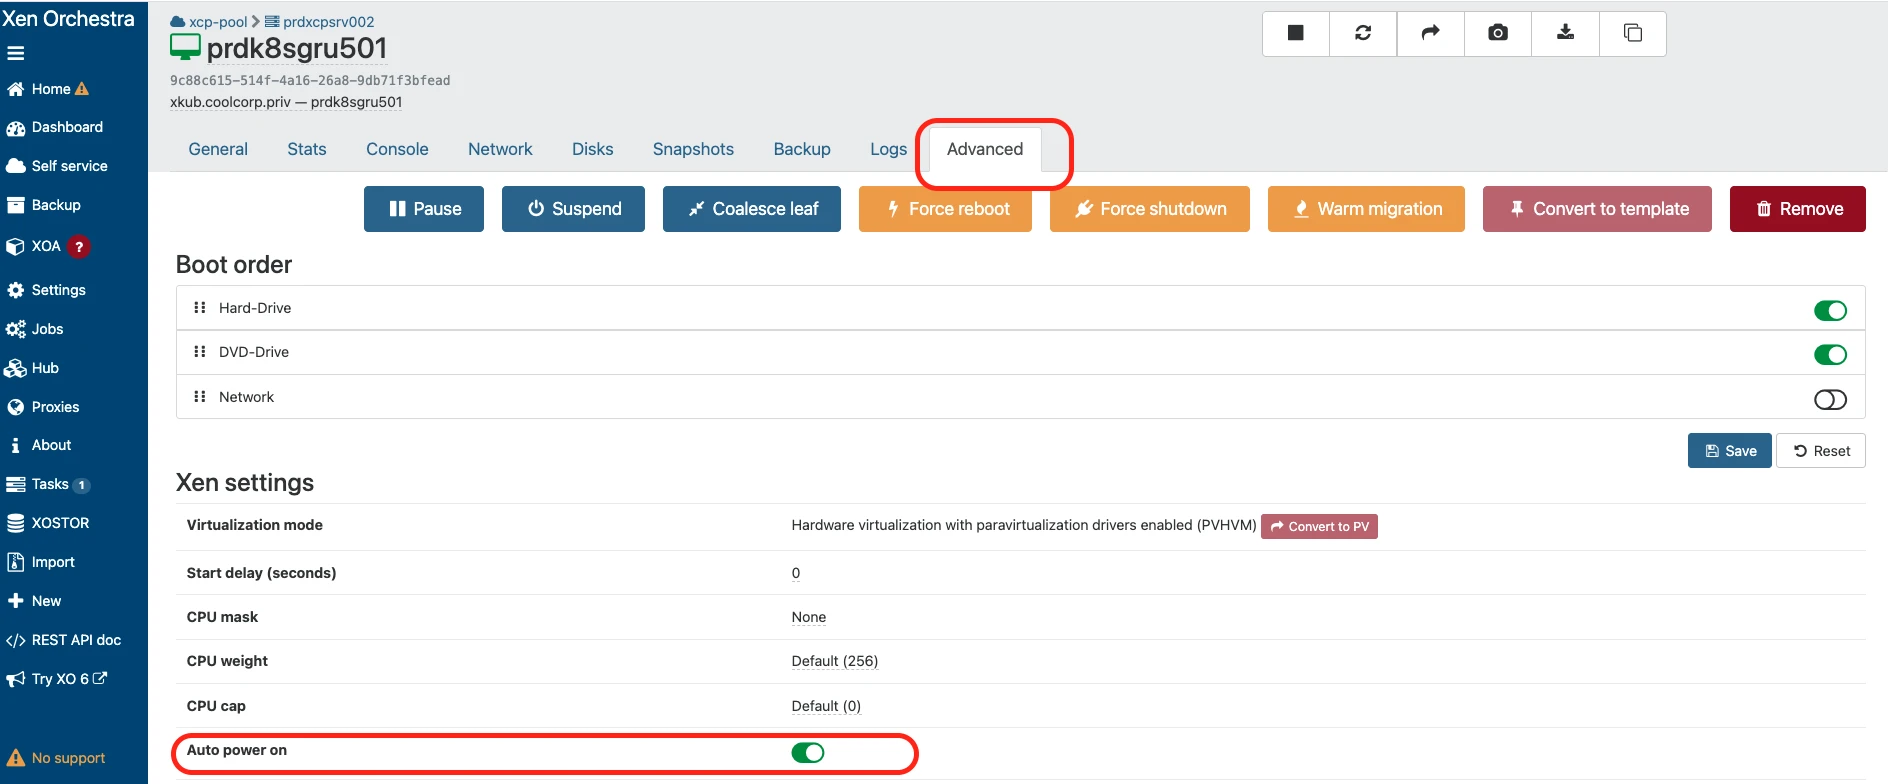
Task: Click the export VM download icon
Action: pyautogui.click(x=1566, y=33)
